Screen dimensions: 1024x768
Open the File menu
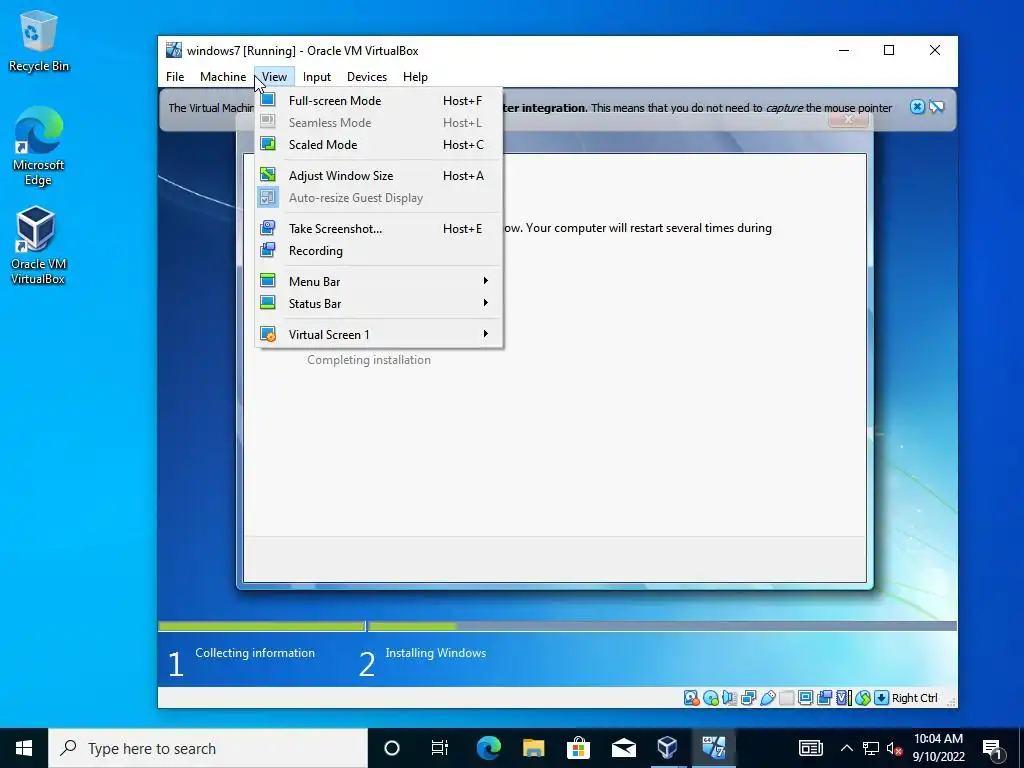pos(175,76)
